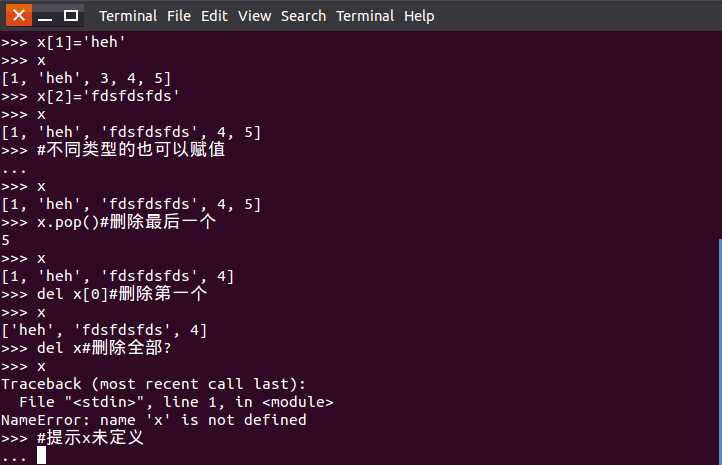This screenshot has width=722, height=465.
Task: Click the File "<stdin>" traceback line
Action: point(176,402)
